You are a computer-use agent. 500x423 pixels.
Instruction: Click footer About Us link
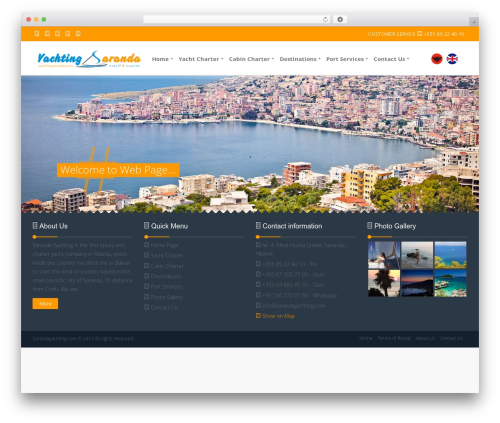[425, 338]
